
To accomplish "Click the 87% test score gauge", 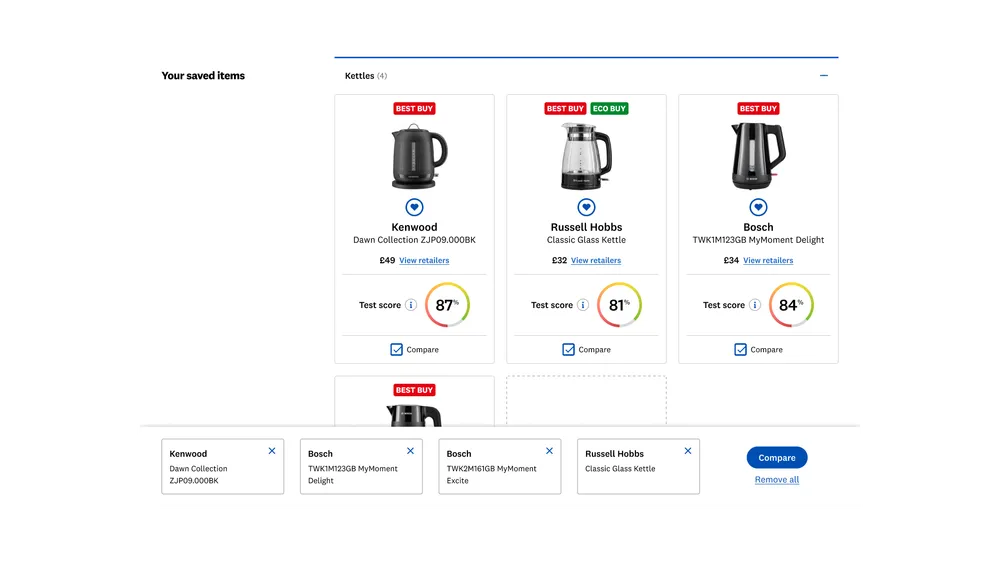I will point(447,305).
